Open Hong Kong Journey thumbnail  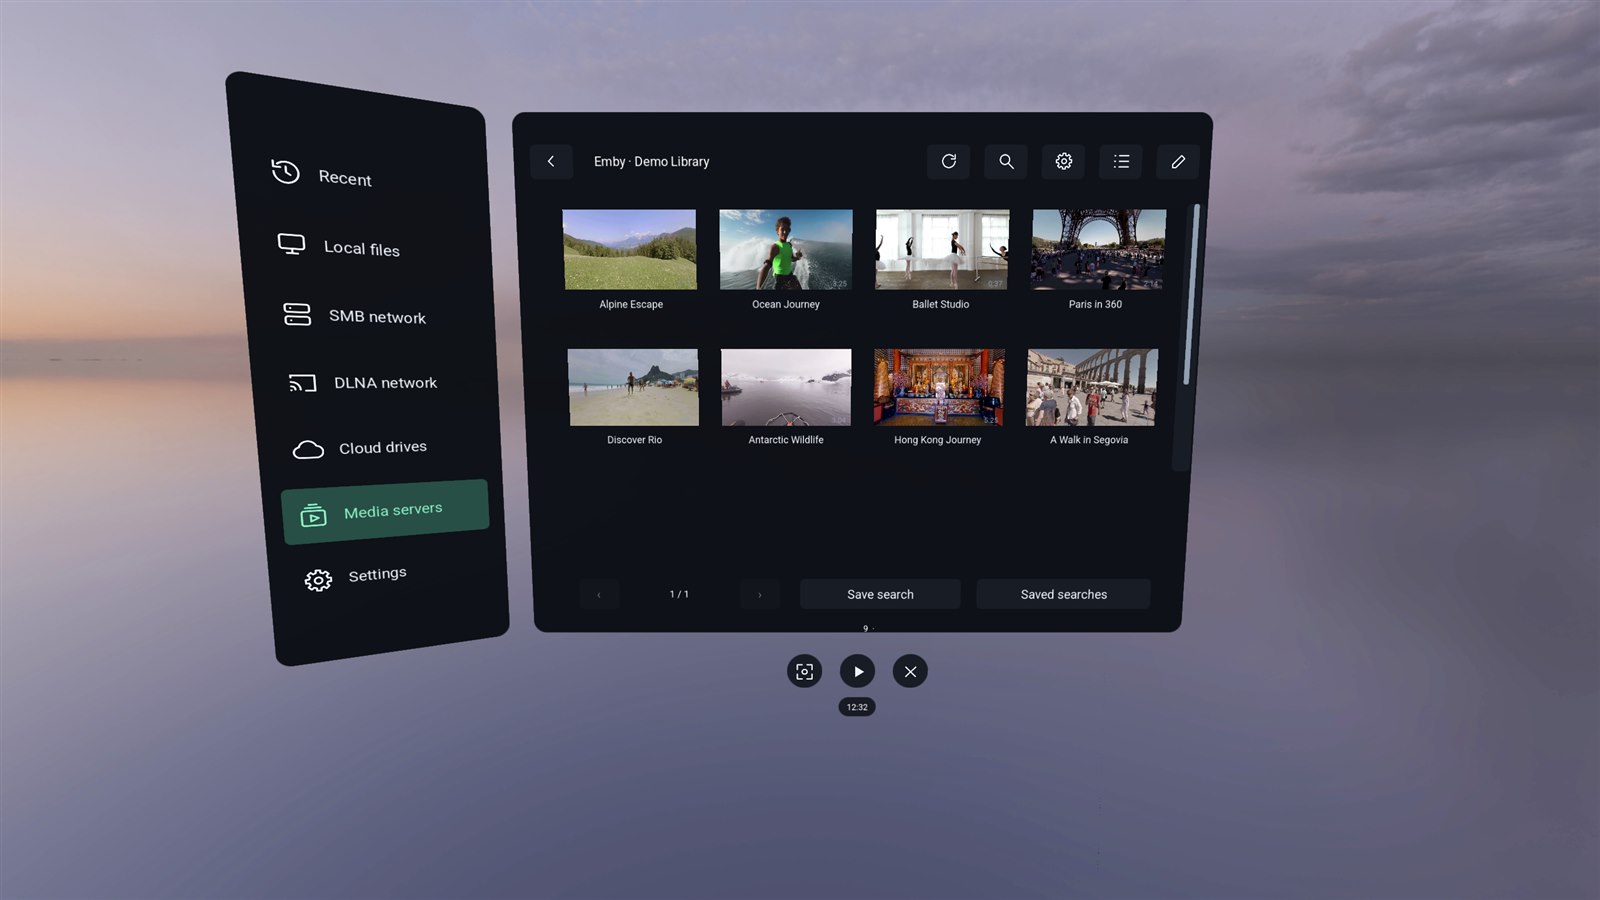(x=938, y=387)
